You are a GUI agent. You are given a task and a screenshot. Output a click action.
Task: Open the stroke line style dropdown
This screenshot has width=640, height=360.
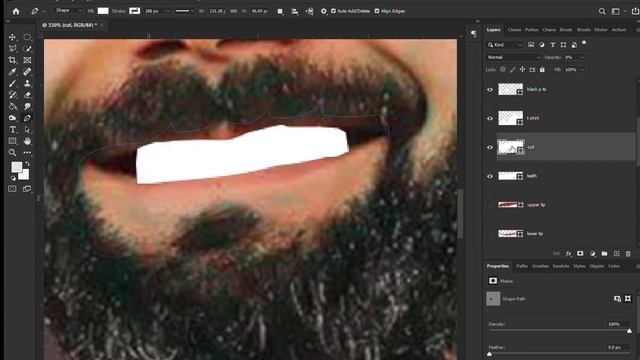point(184,11)
